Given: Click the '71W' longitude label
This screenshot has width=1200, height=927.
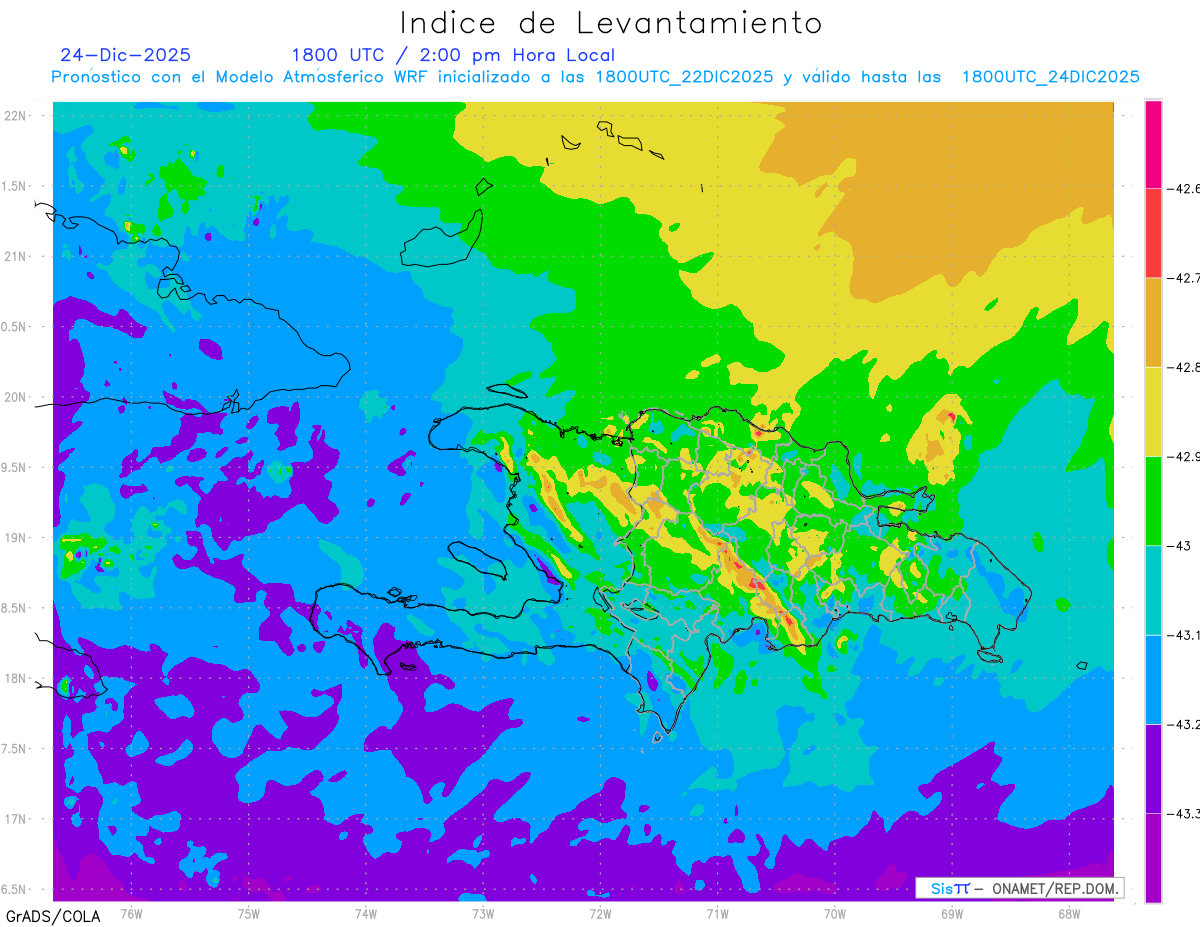Looking at the screenshot, I should pos(717,914).
